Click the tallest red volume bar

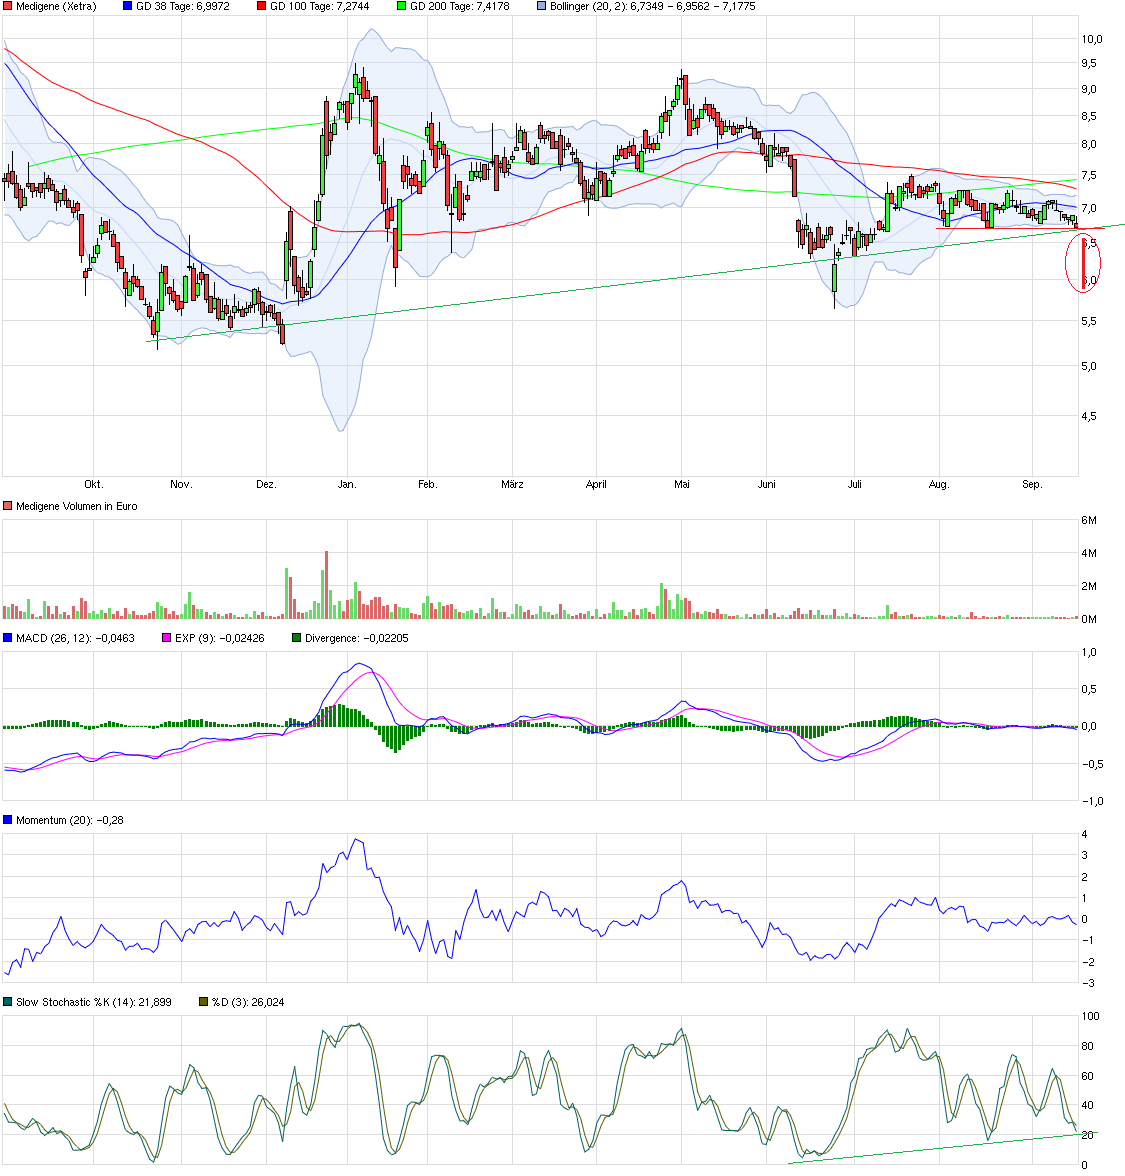326,585
